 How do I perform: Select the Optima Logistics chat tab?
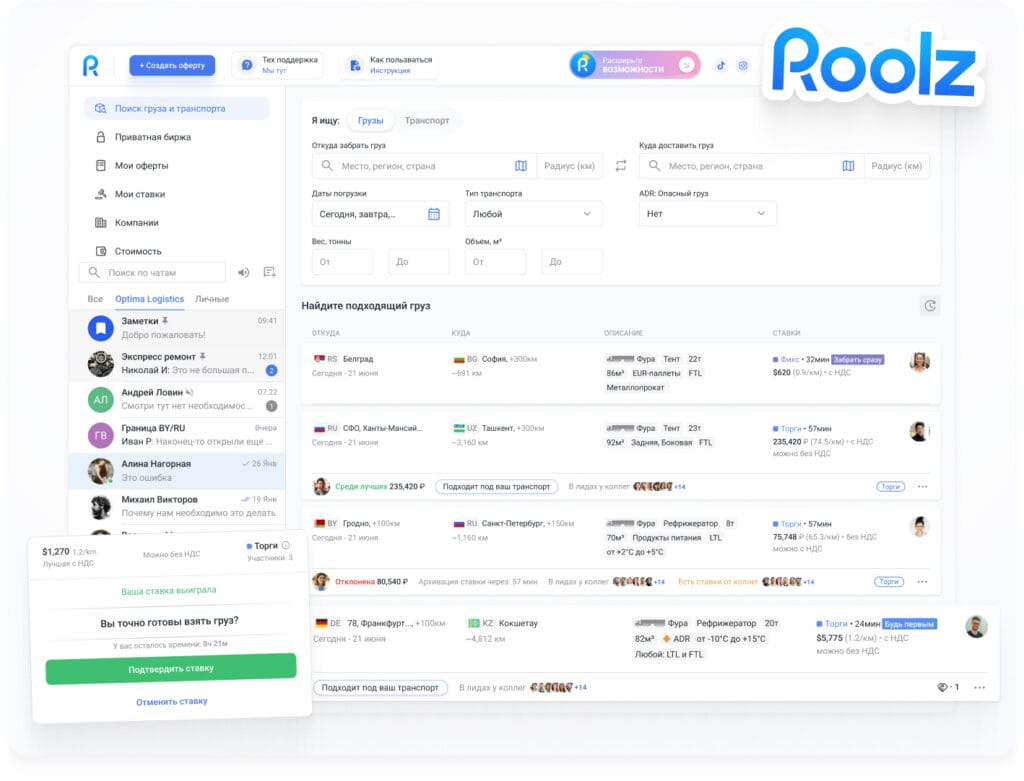pos(151,299)
